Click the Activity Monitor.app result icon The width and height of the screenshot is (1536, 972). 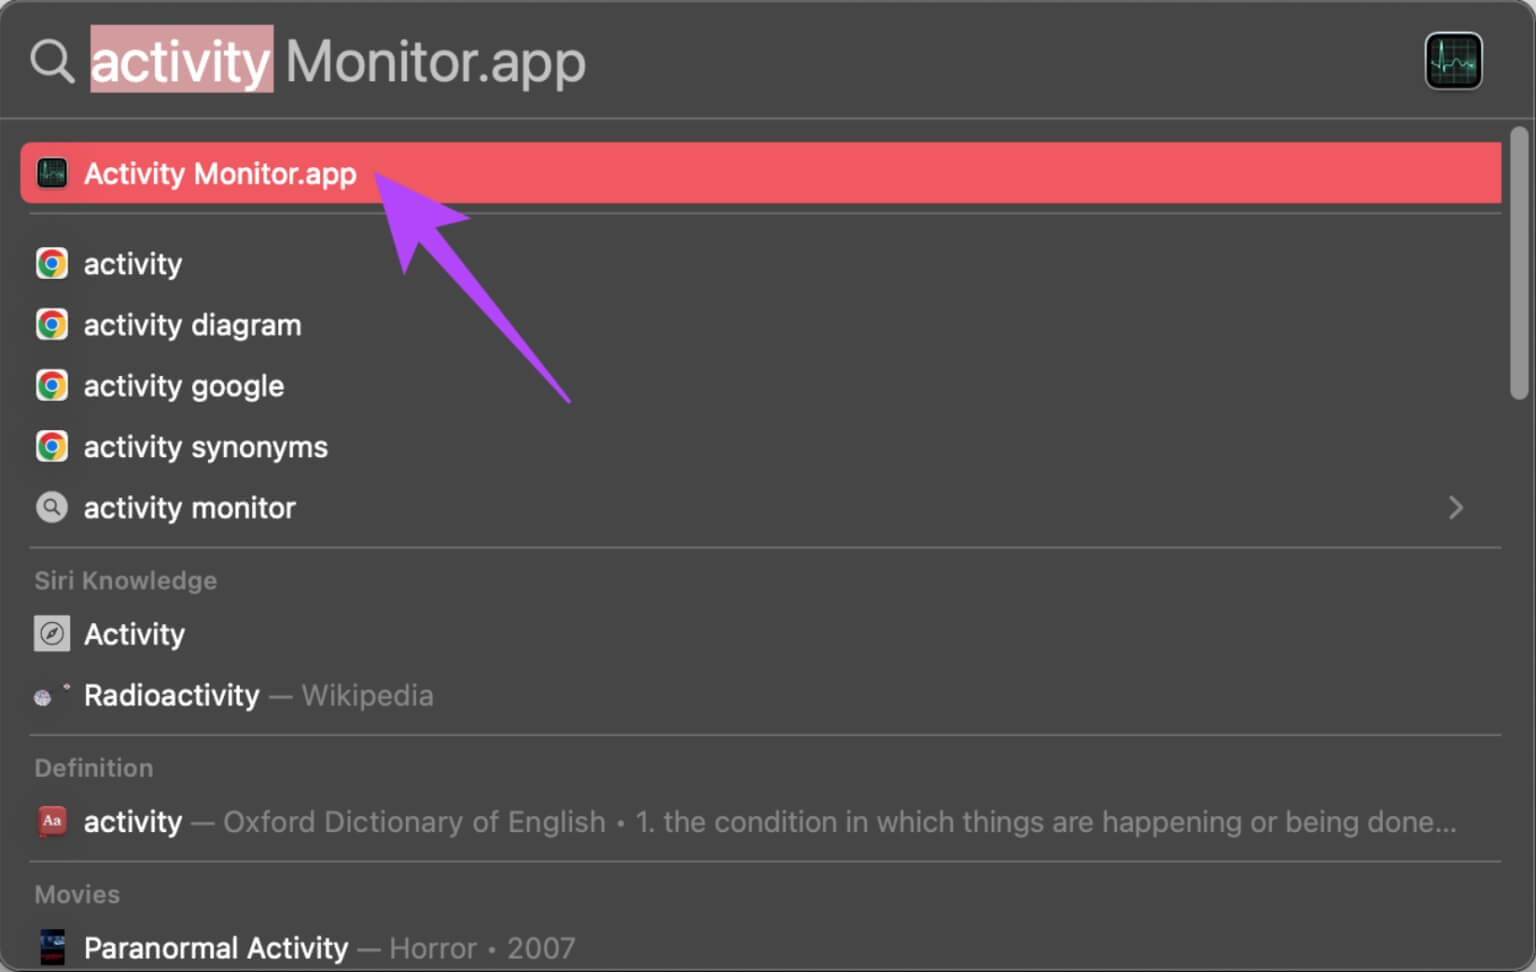(52, 173)
